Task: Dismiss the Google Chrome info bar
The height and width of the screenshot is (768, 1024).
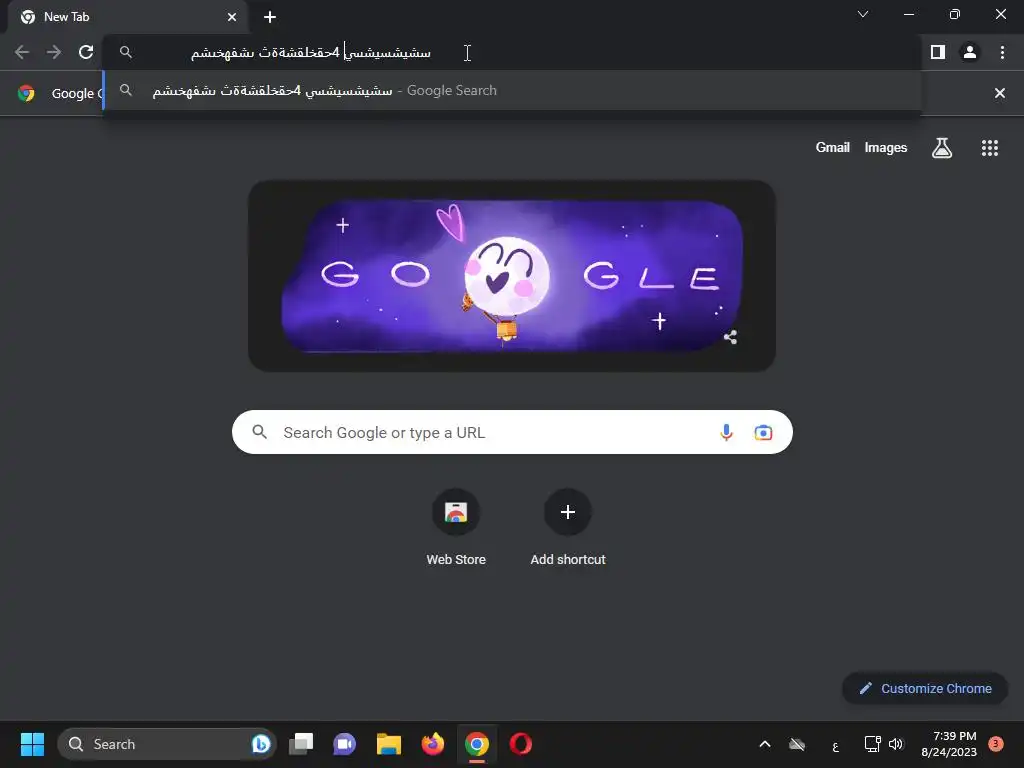Action: 999,93
